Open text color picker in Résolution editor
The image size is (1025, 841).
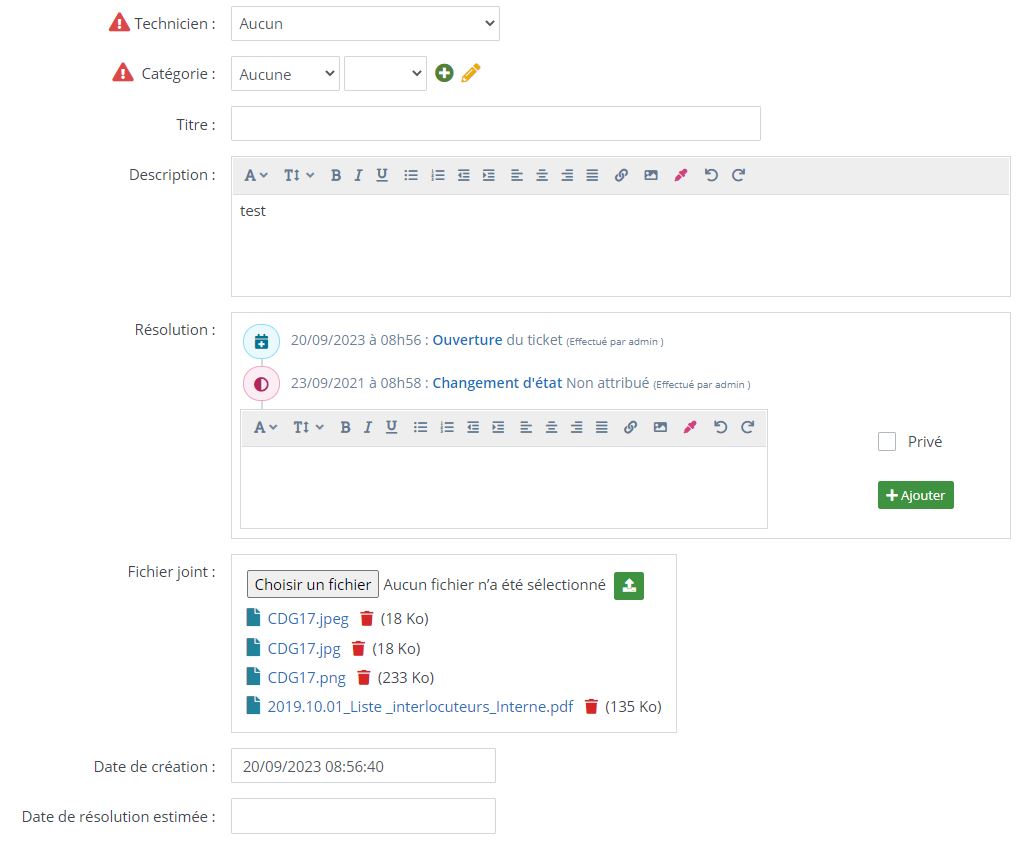coord(690,427)
